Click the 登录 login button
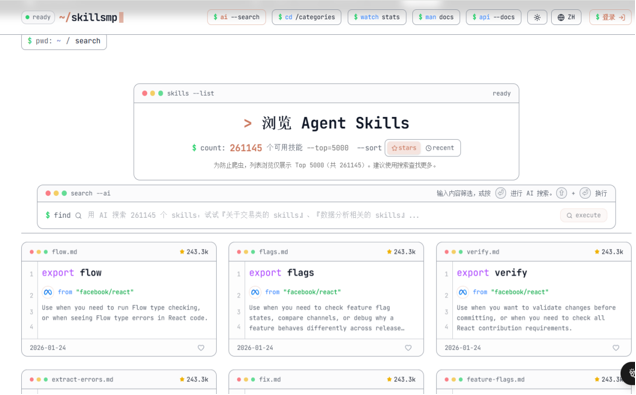636x395 pixels. [610, 17]
